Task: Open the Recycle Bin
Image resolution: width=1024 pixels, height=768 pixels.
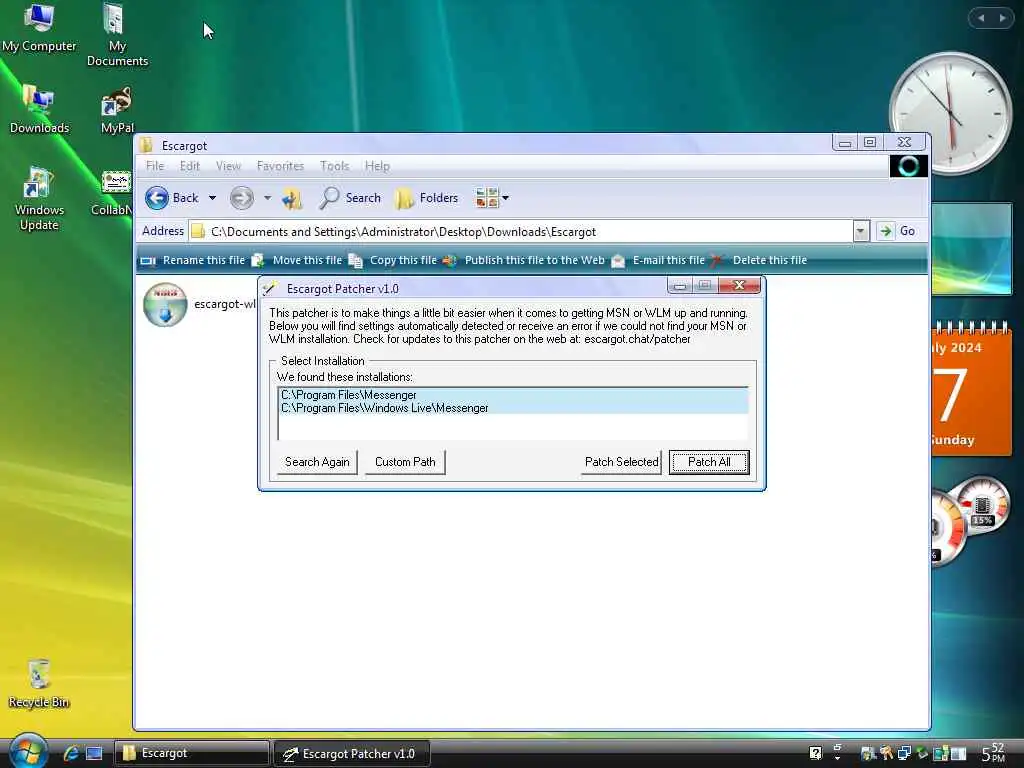Action: pyautogui.click(x=39, y=683)
